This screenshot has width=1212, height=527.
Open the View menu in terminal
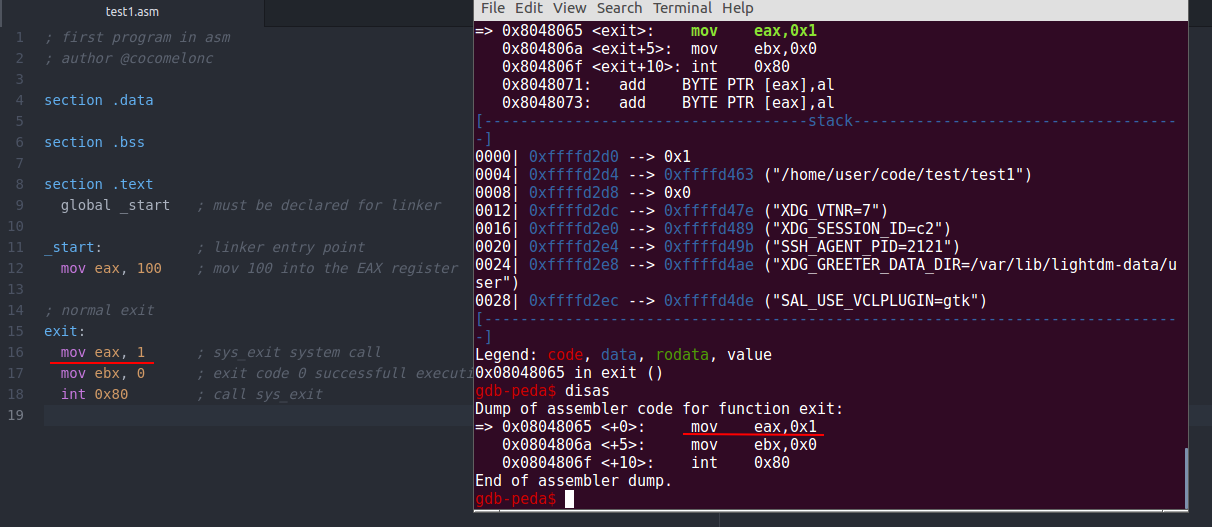coord(570,8)
